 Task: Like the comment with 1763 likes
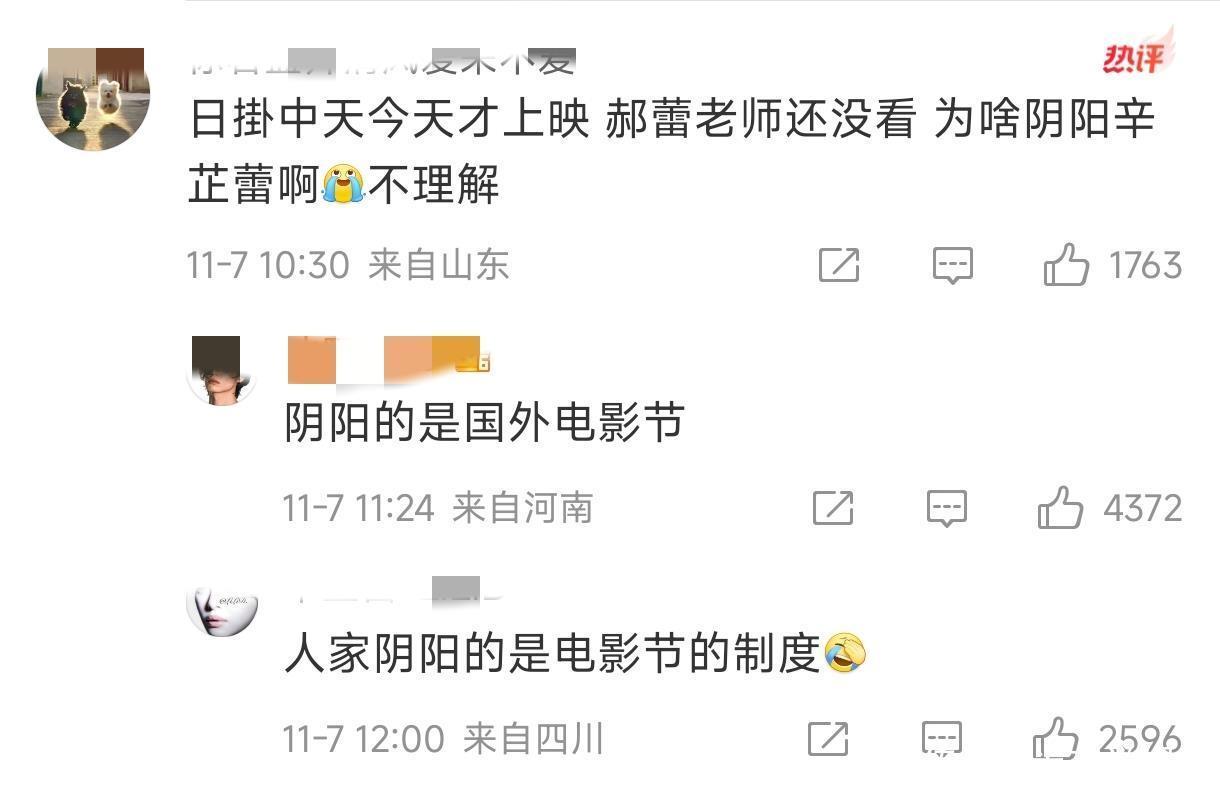click(1065, 264)
